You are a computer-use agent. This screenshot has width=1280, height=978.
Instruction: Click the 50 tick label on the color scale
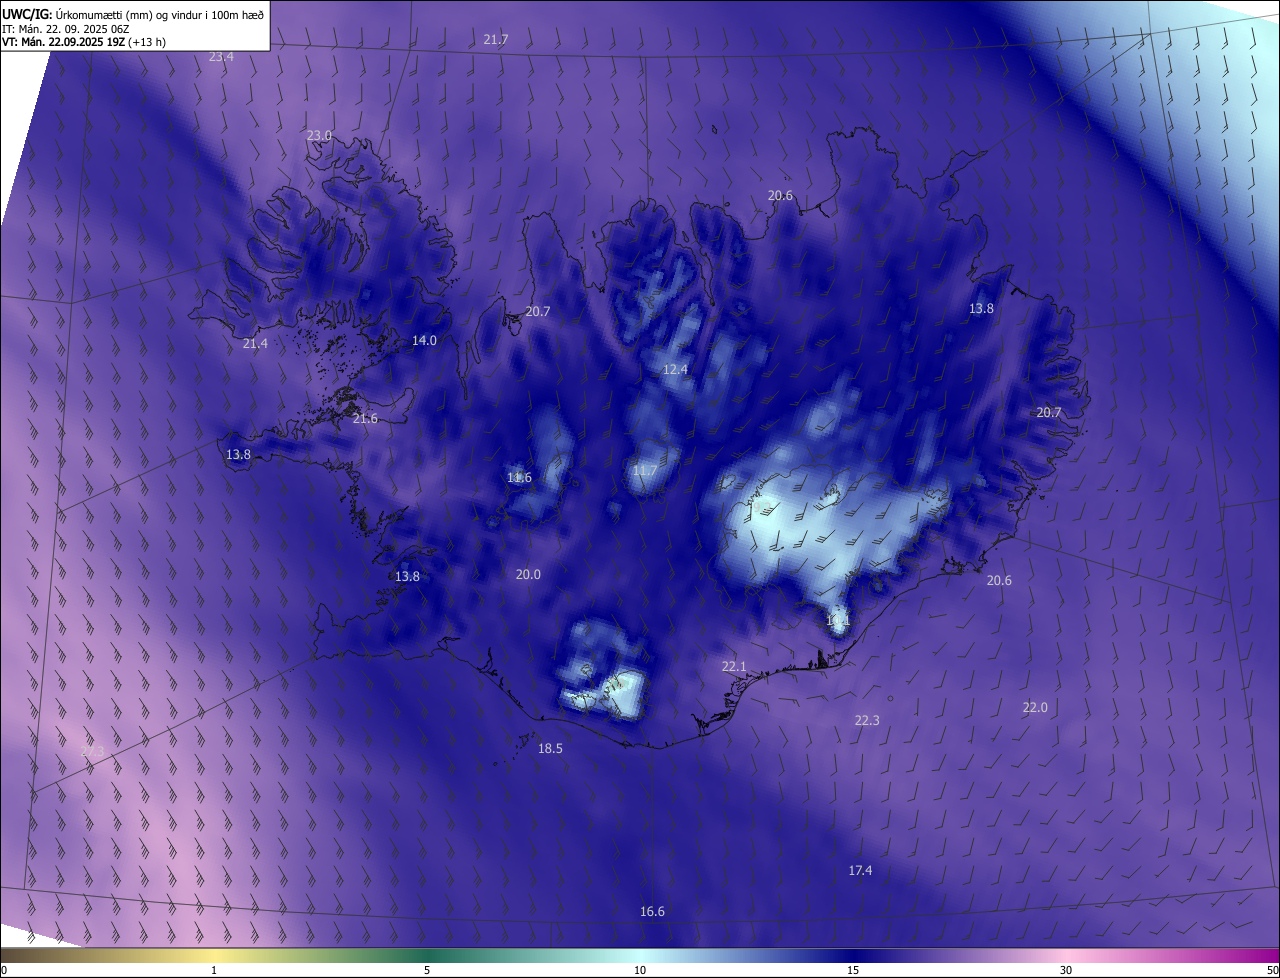tap(1272, 970)
